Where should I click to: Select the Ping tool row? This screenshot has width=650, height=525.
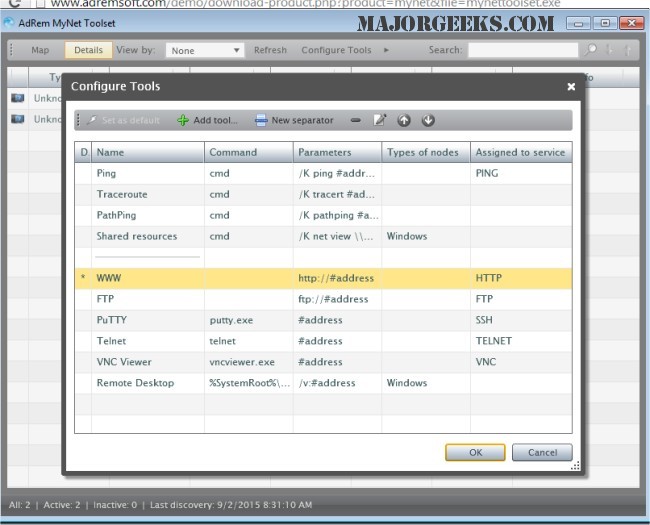tap(323, 173)
